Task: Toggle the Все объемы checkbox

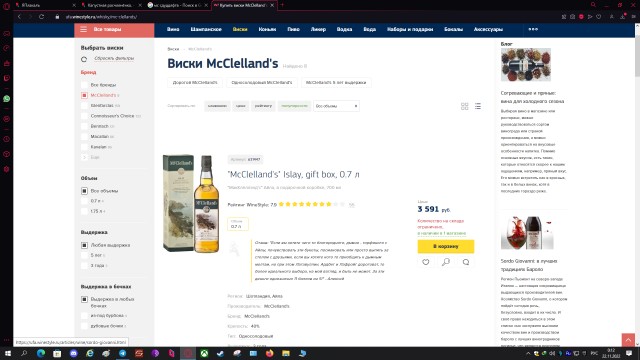Action: click(x=84, y=191)
